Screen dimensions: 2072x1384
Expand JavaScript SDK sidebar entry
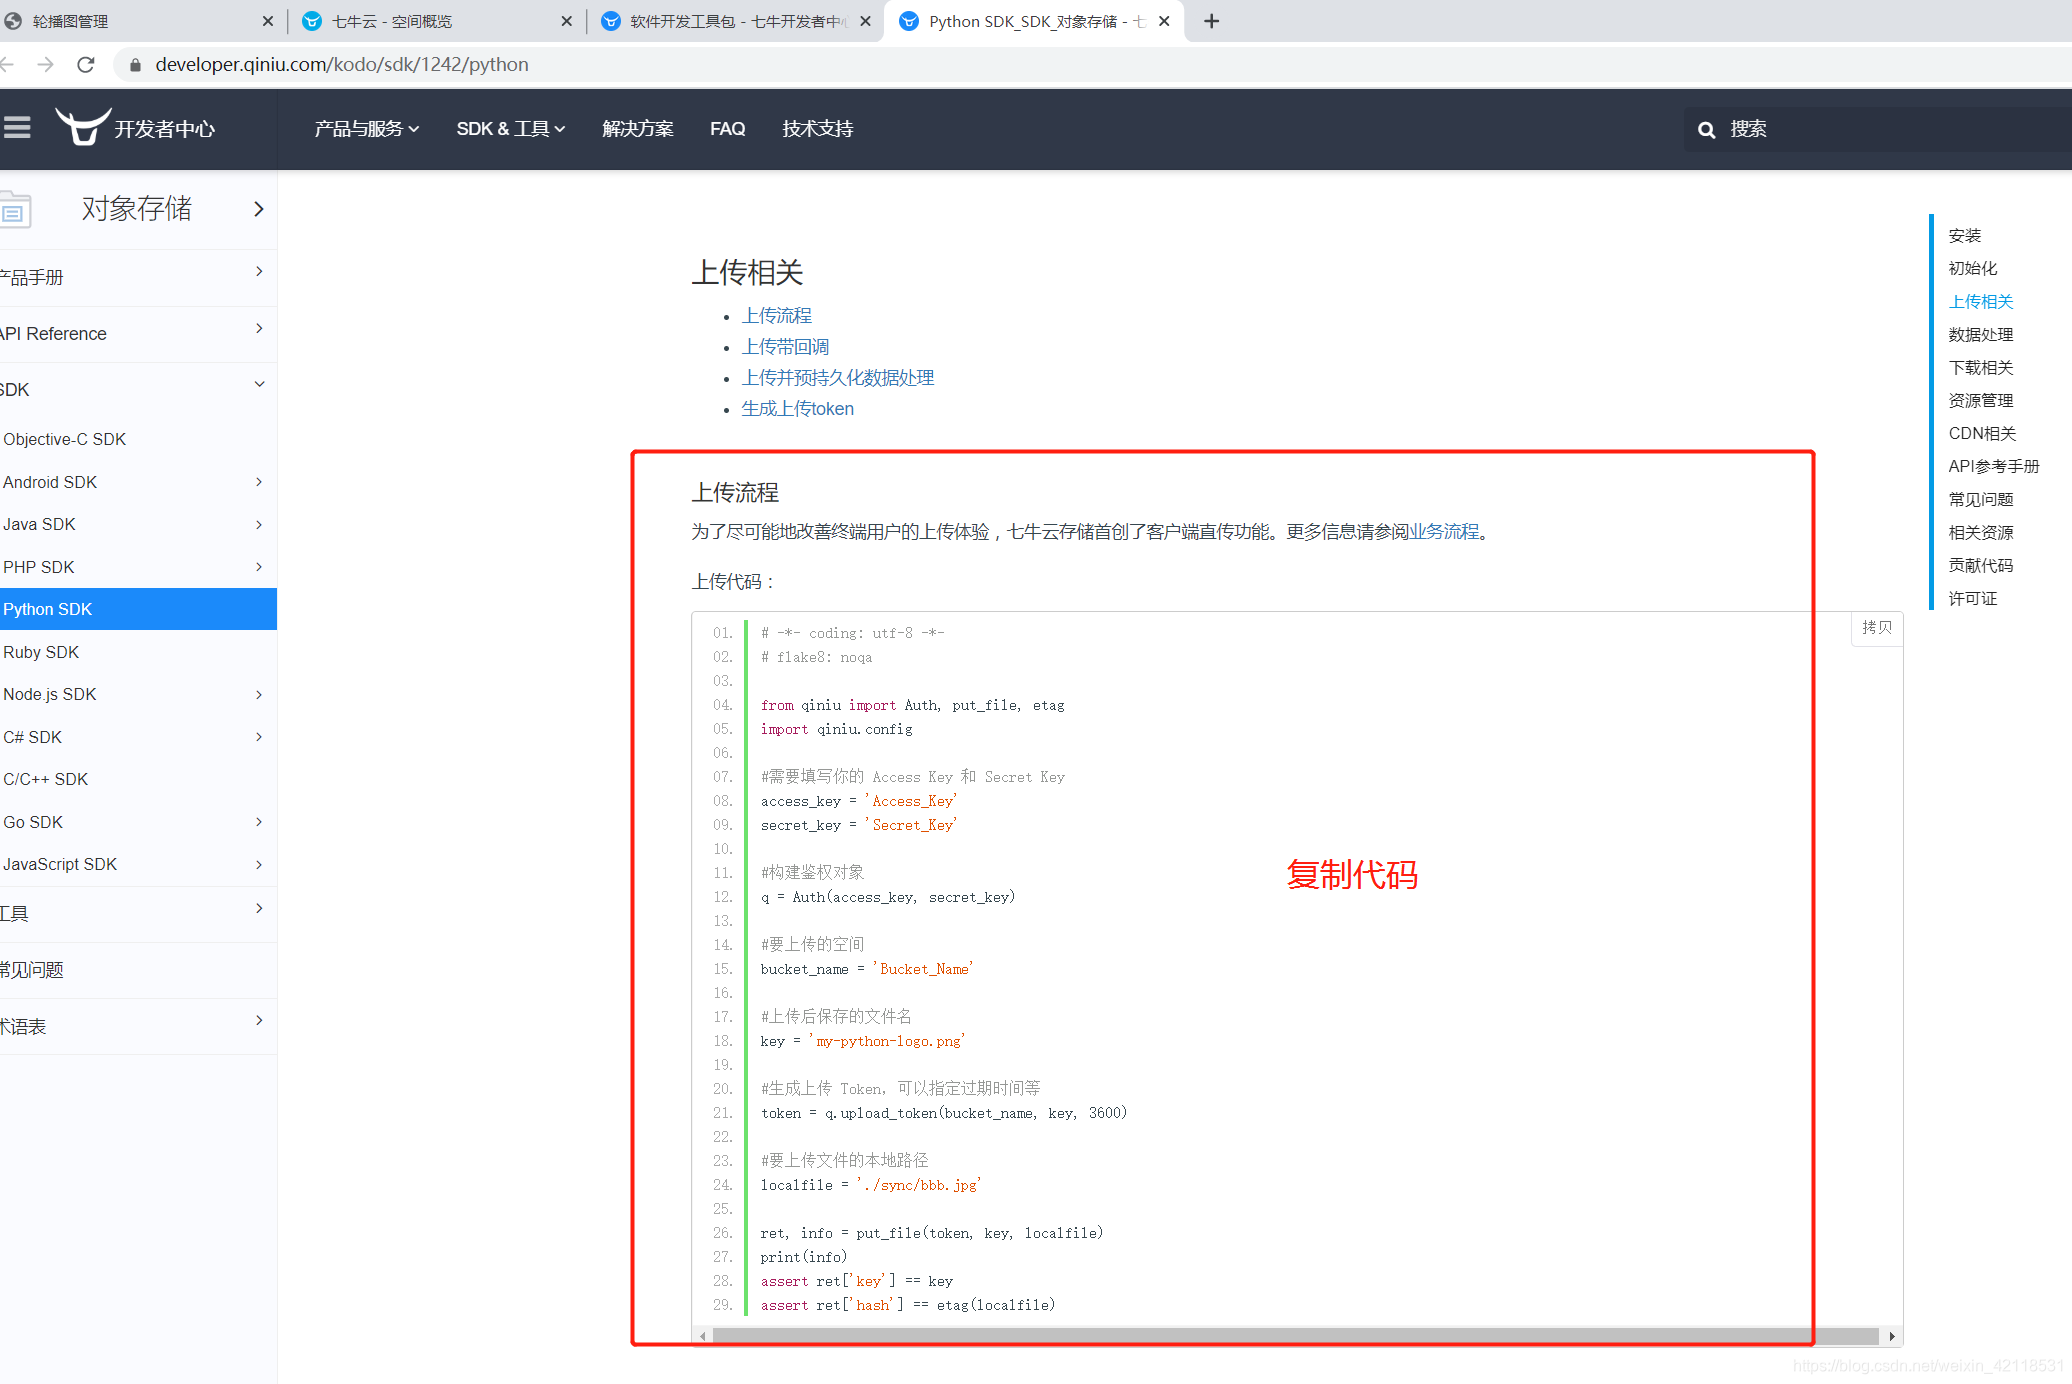259,865
